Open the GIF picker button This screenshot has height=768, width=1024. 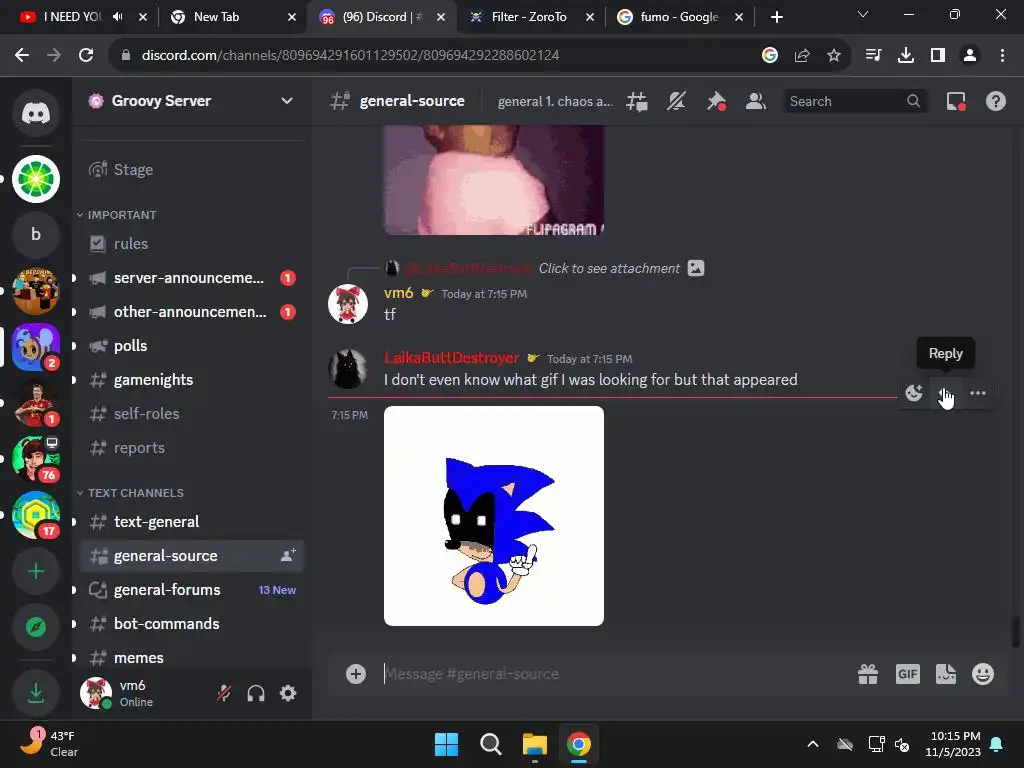pos(908,674)
